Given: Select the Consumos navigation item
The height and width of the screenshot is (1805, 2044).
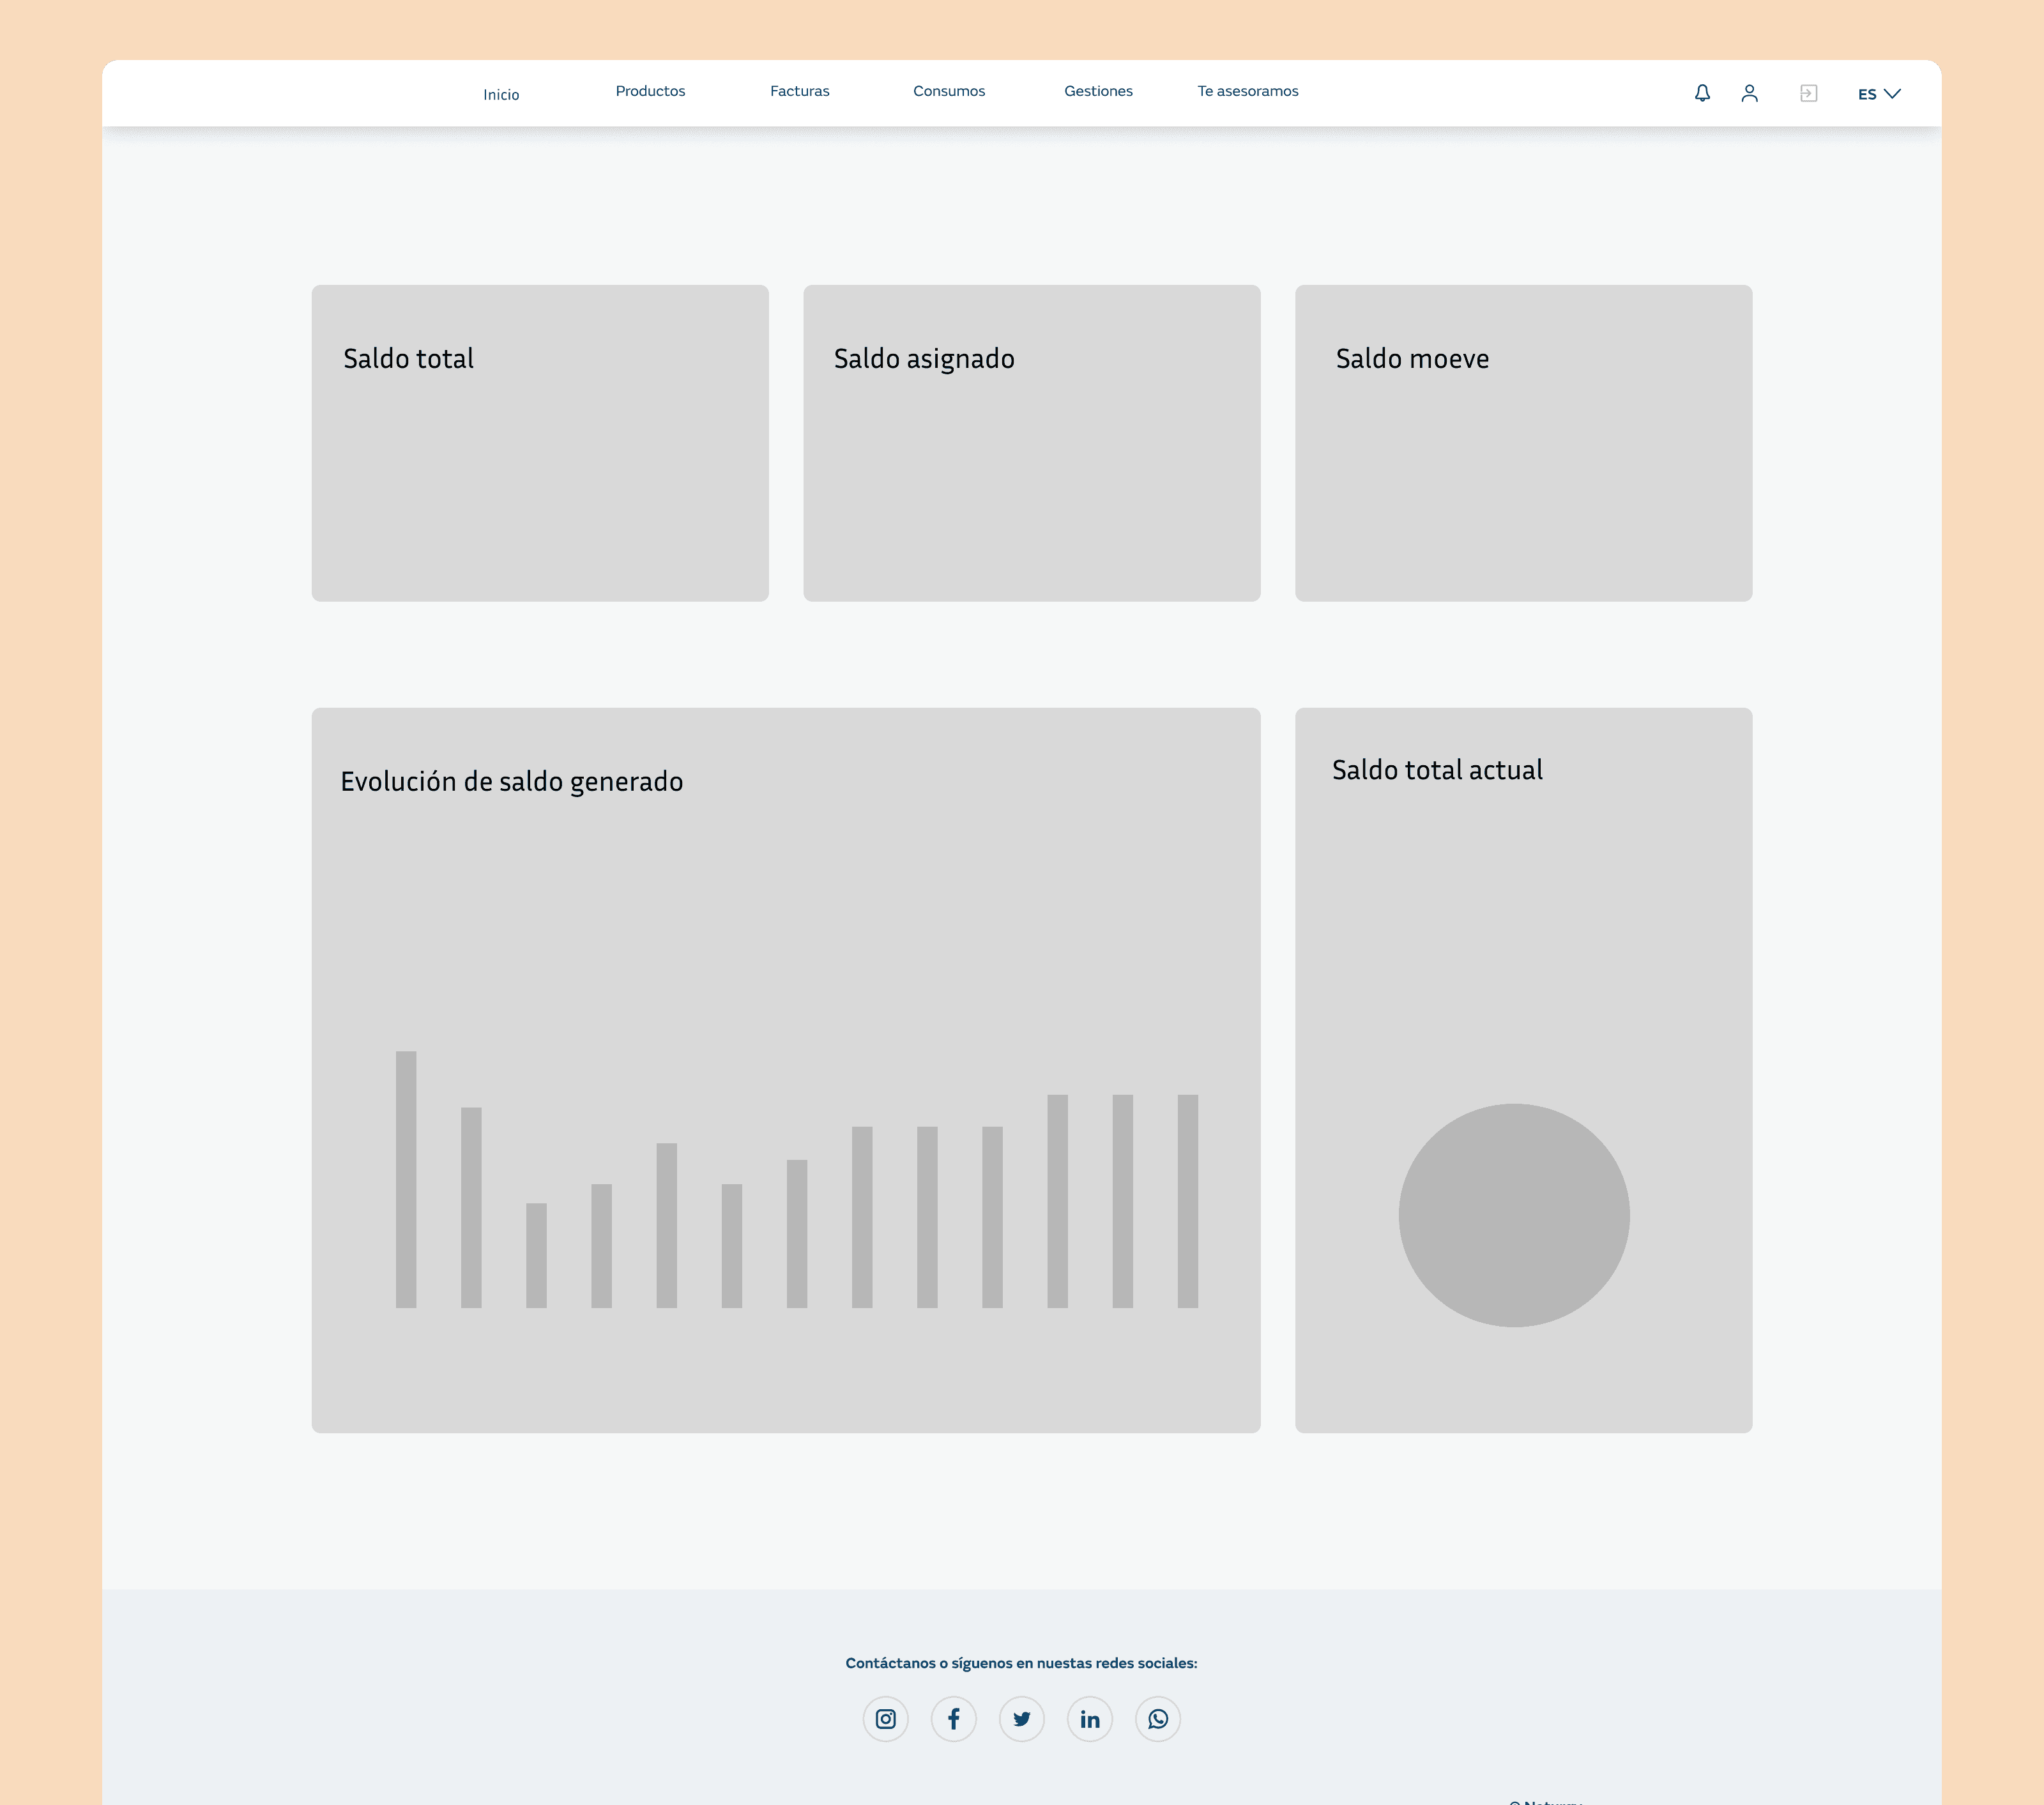Looking at the screenshot, I should pyautogui.click(x=948, y=91).
